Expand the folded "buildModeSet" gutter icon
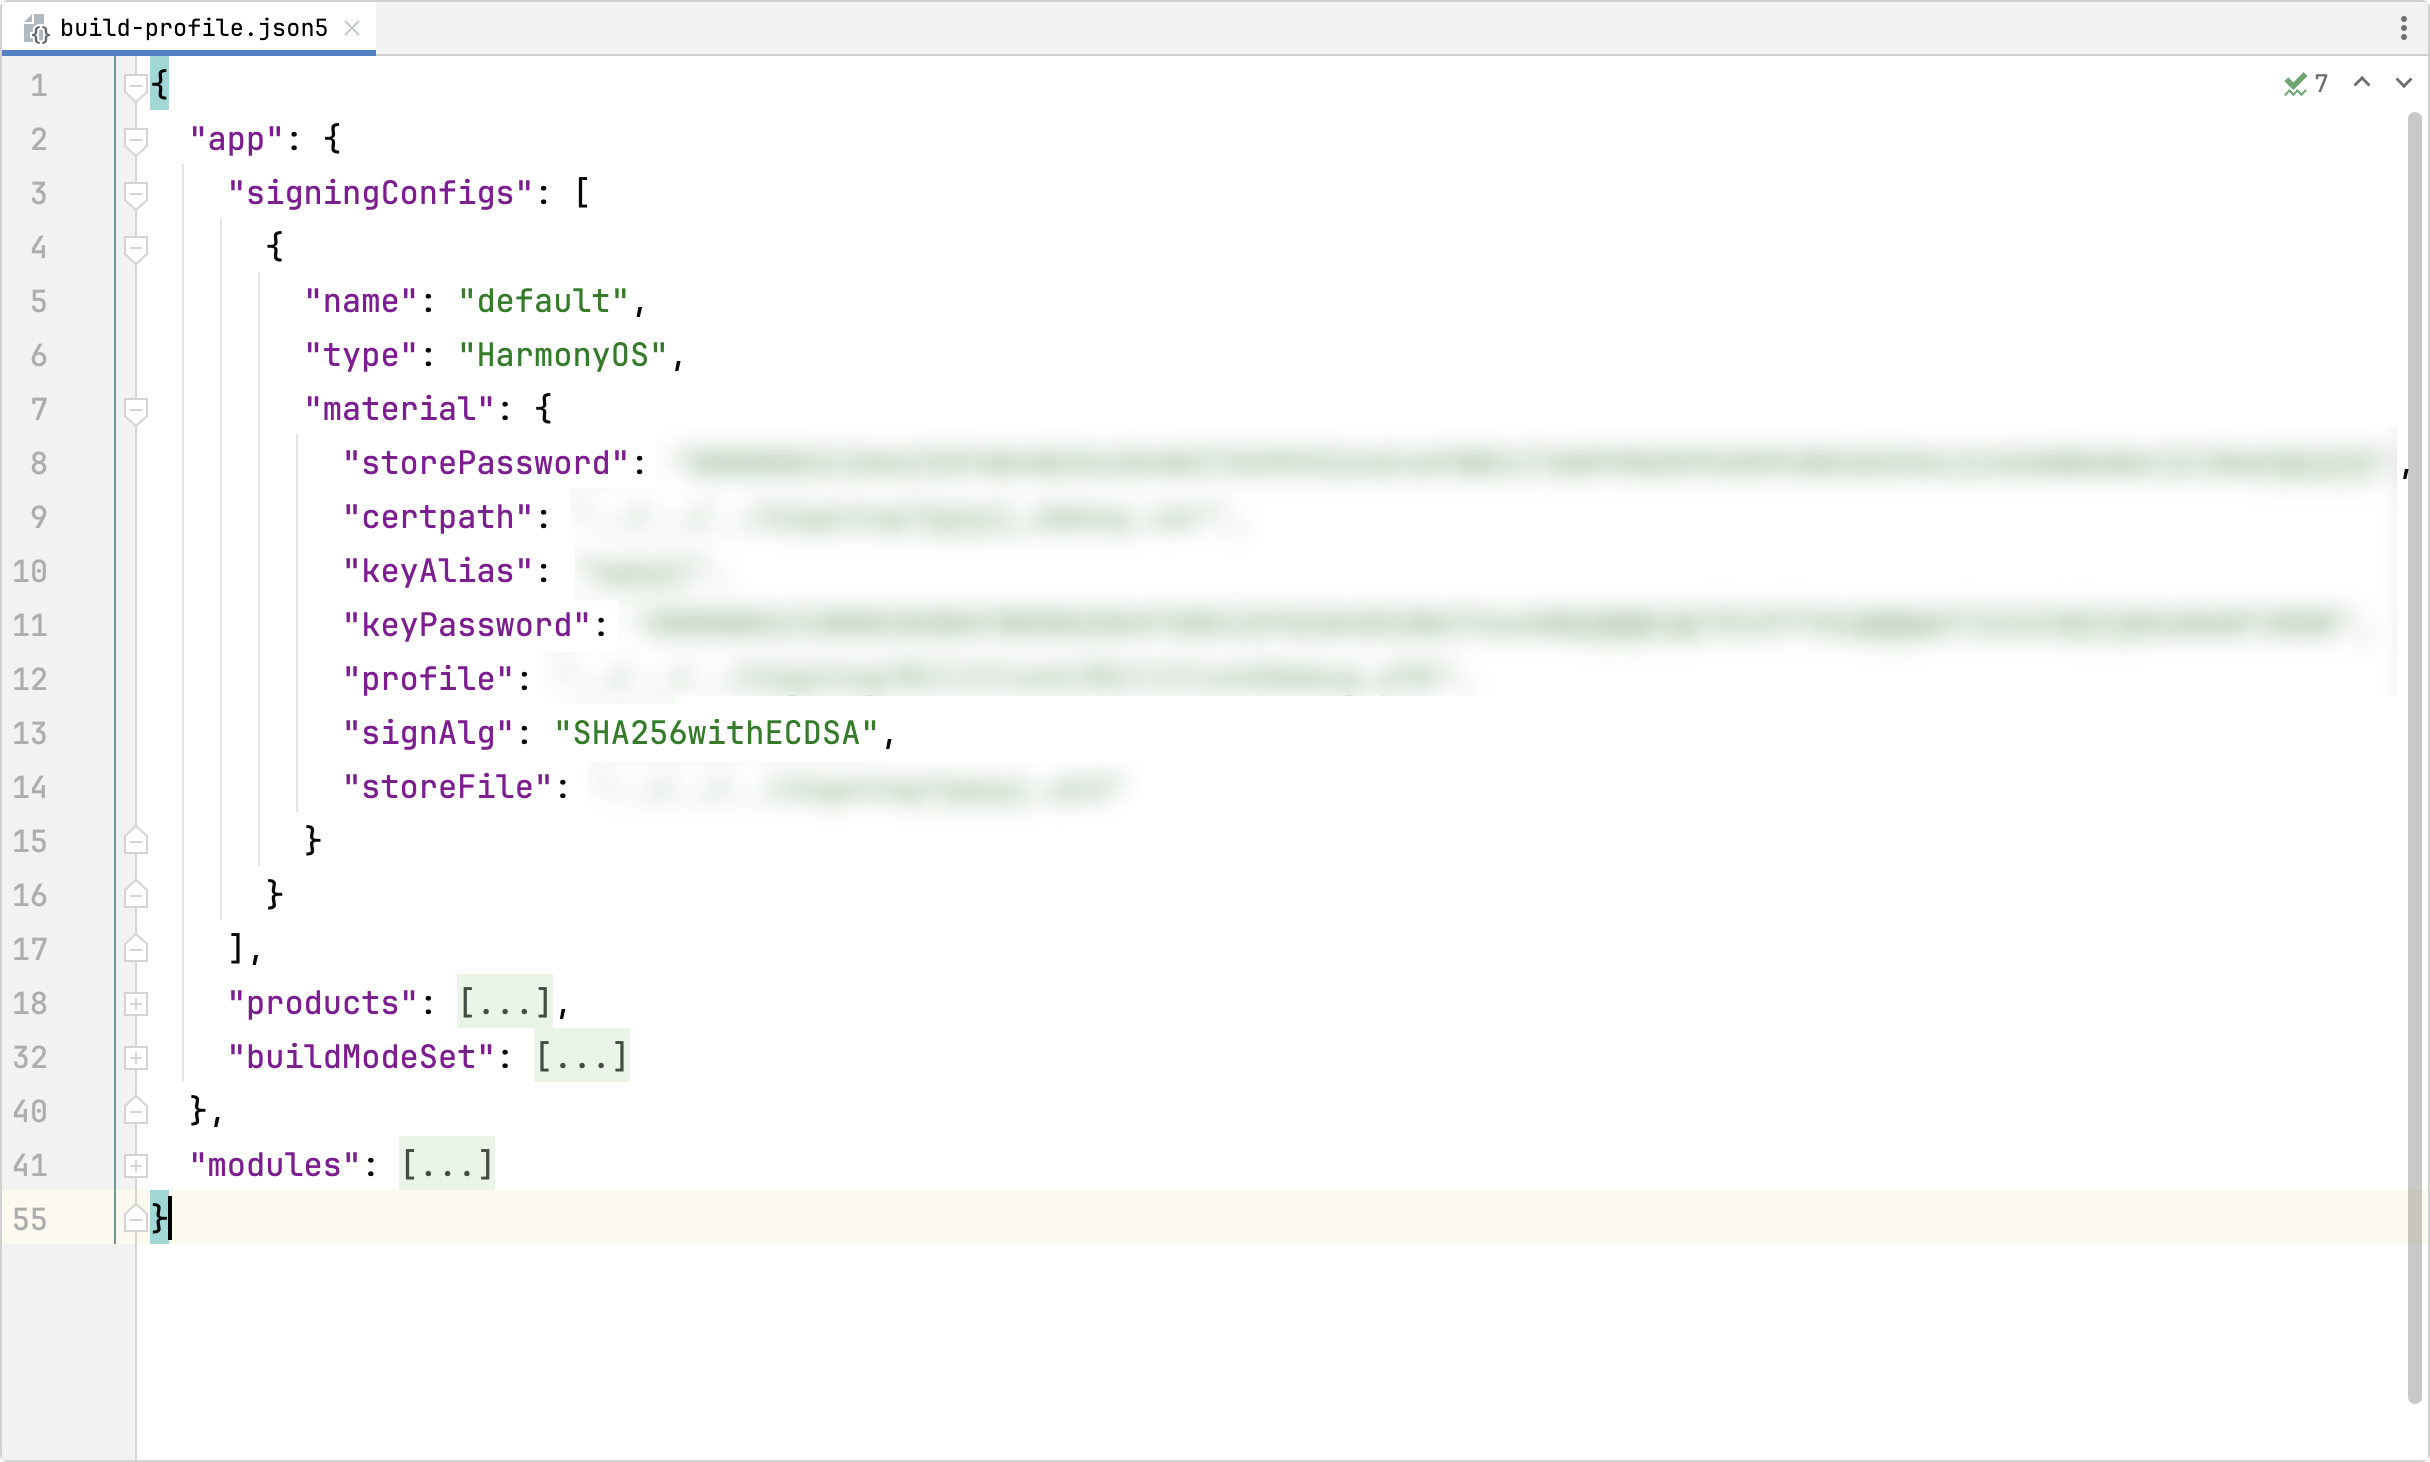The width and height of the screenshot is (2430, 1462). [x=136, y=1057]
